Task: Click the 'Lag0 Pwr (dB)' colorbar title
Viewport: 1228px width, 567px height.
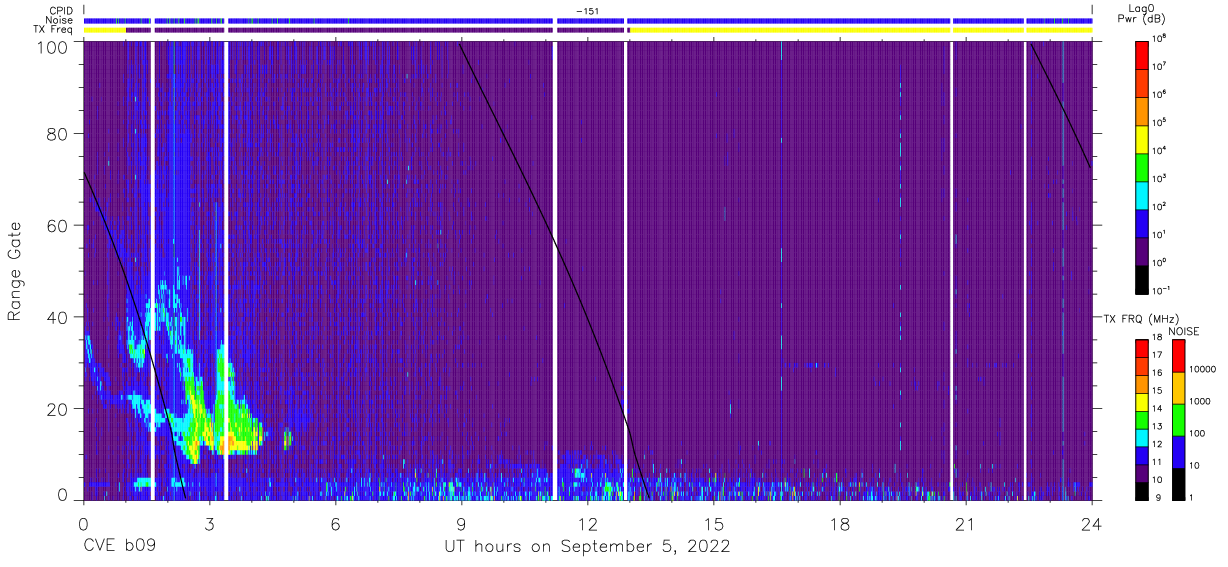Action: click(1141, 14)
